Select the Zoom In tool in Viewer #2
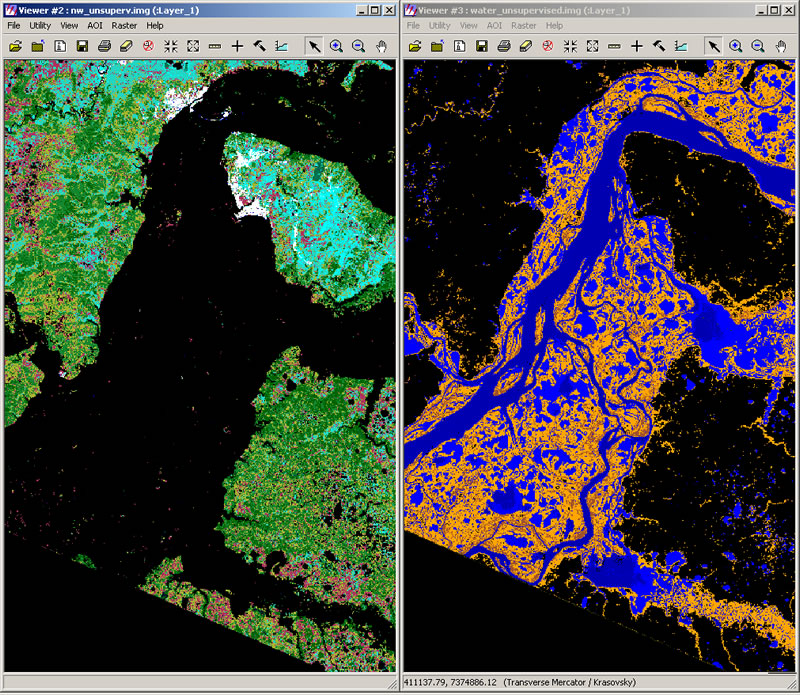 336,46
